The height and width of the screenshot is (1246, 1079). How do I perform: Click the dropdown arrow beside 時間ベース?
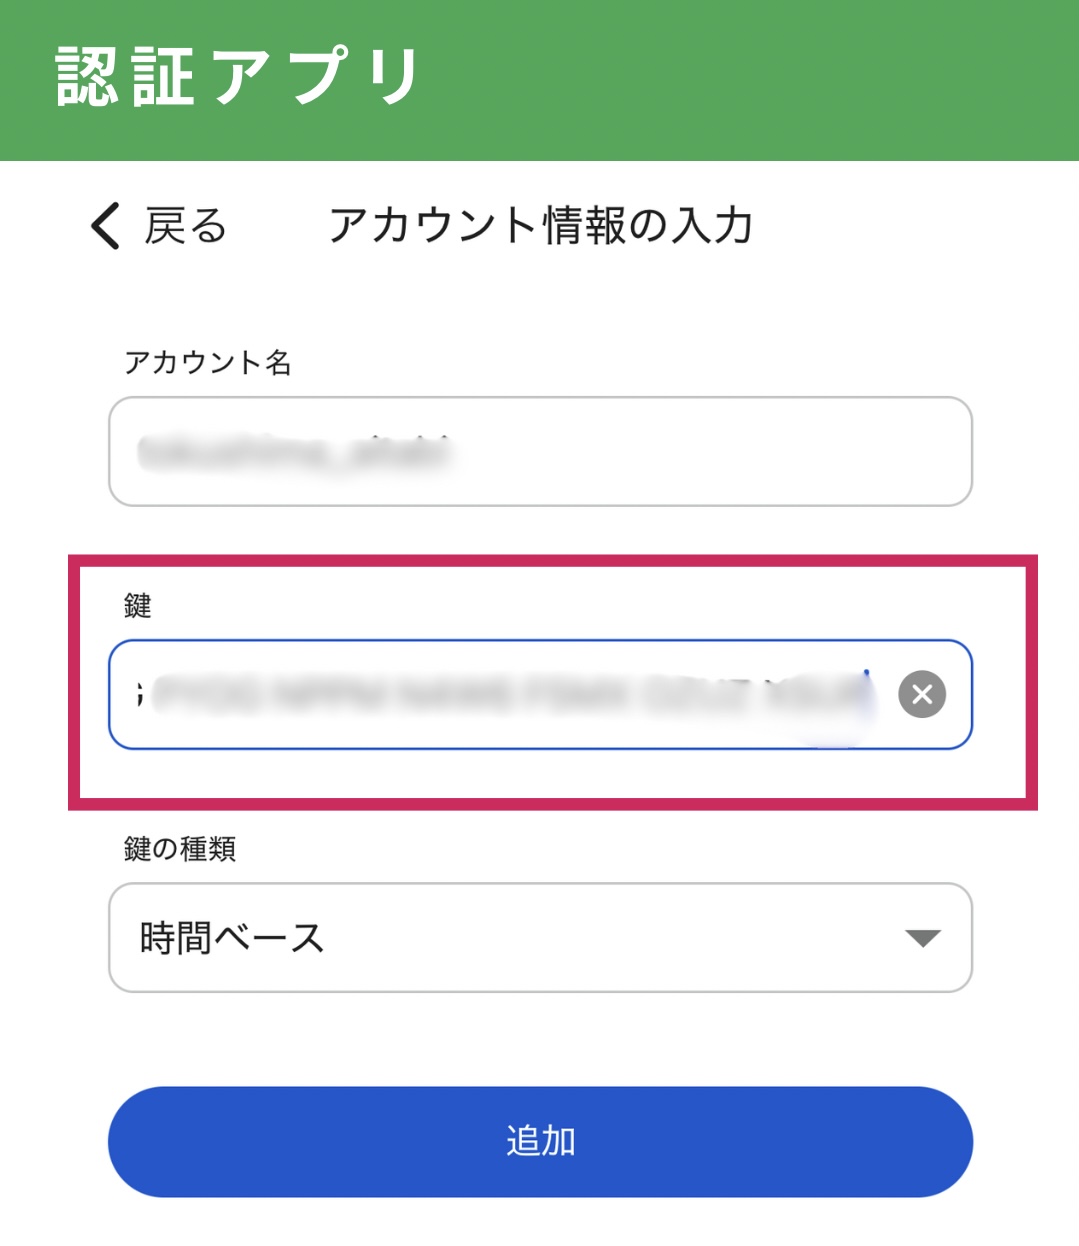click(921, 938)
